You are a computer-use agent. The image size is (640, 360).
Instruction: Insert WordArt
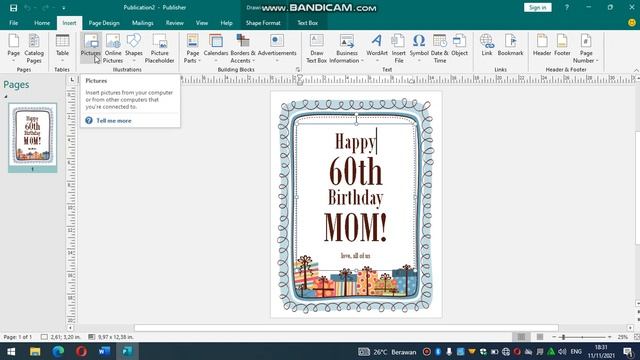click(377, 48)
